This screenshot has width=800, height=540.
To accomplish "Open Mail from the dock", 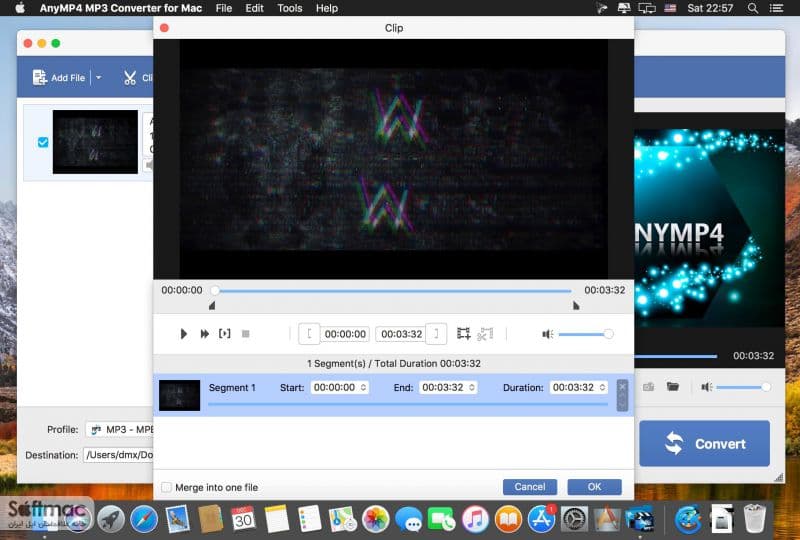I will pos(178,520).
